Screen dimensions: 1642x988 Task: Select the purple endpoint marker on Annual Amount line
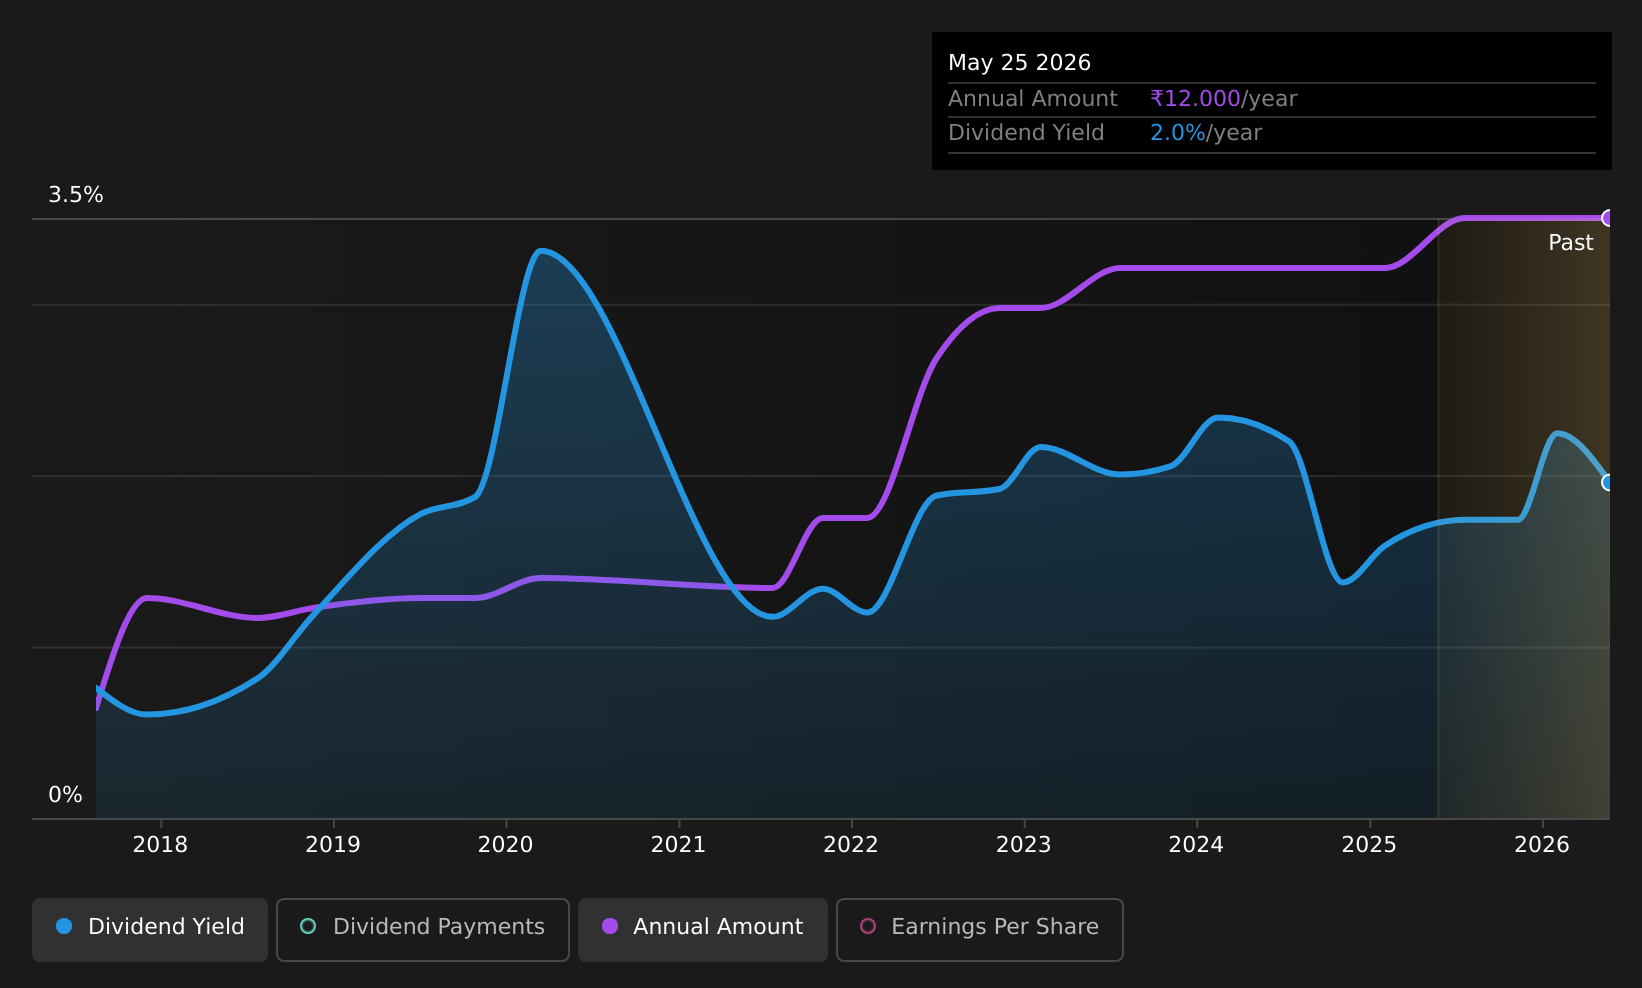1608,218
